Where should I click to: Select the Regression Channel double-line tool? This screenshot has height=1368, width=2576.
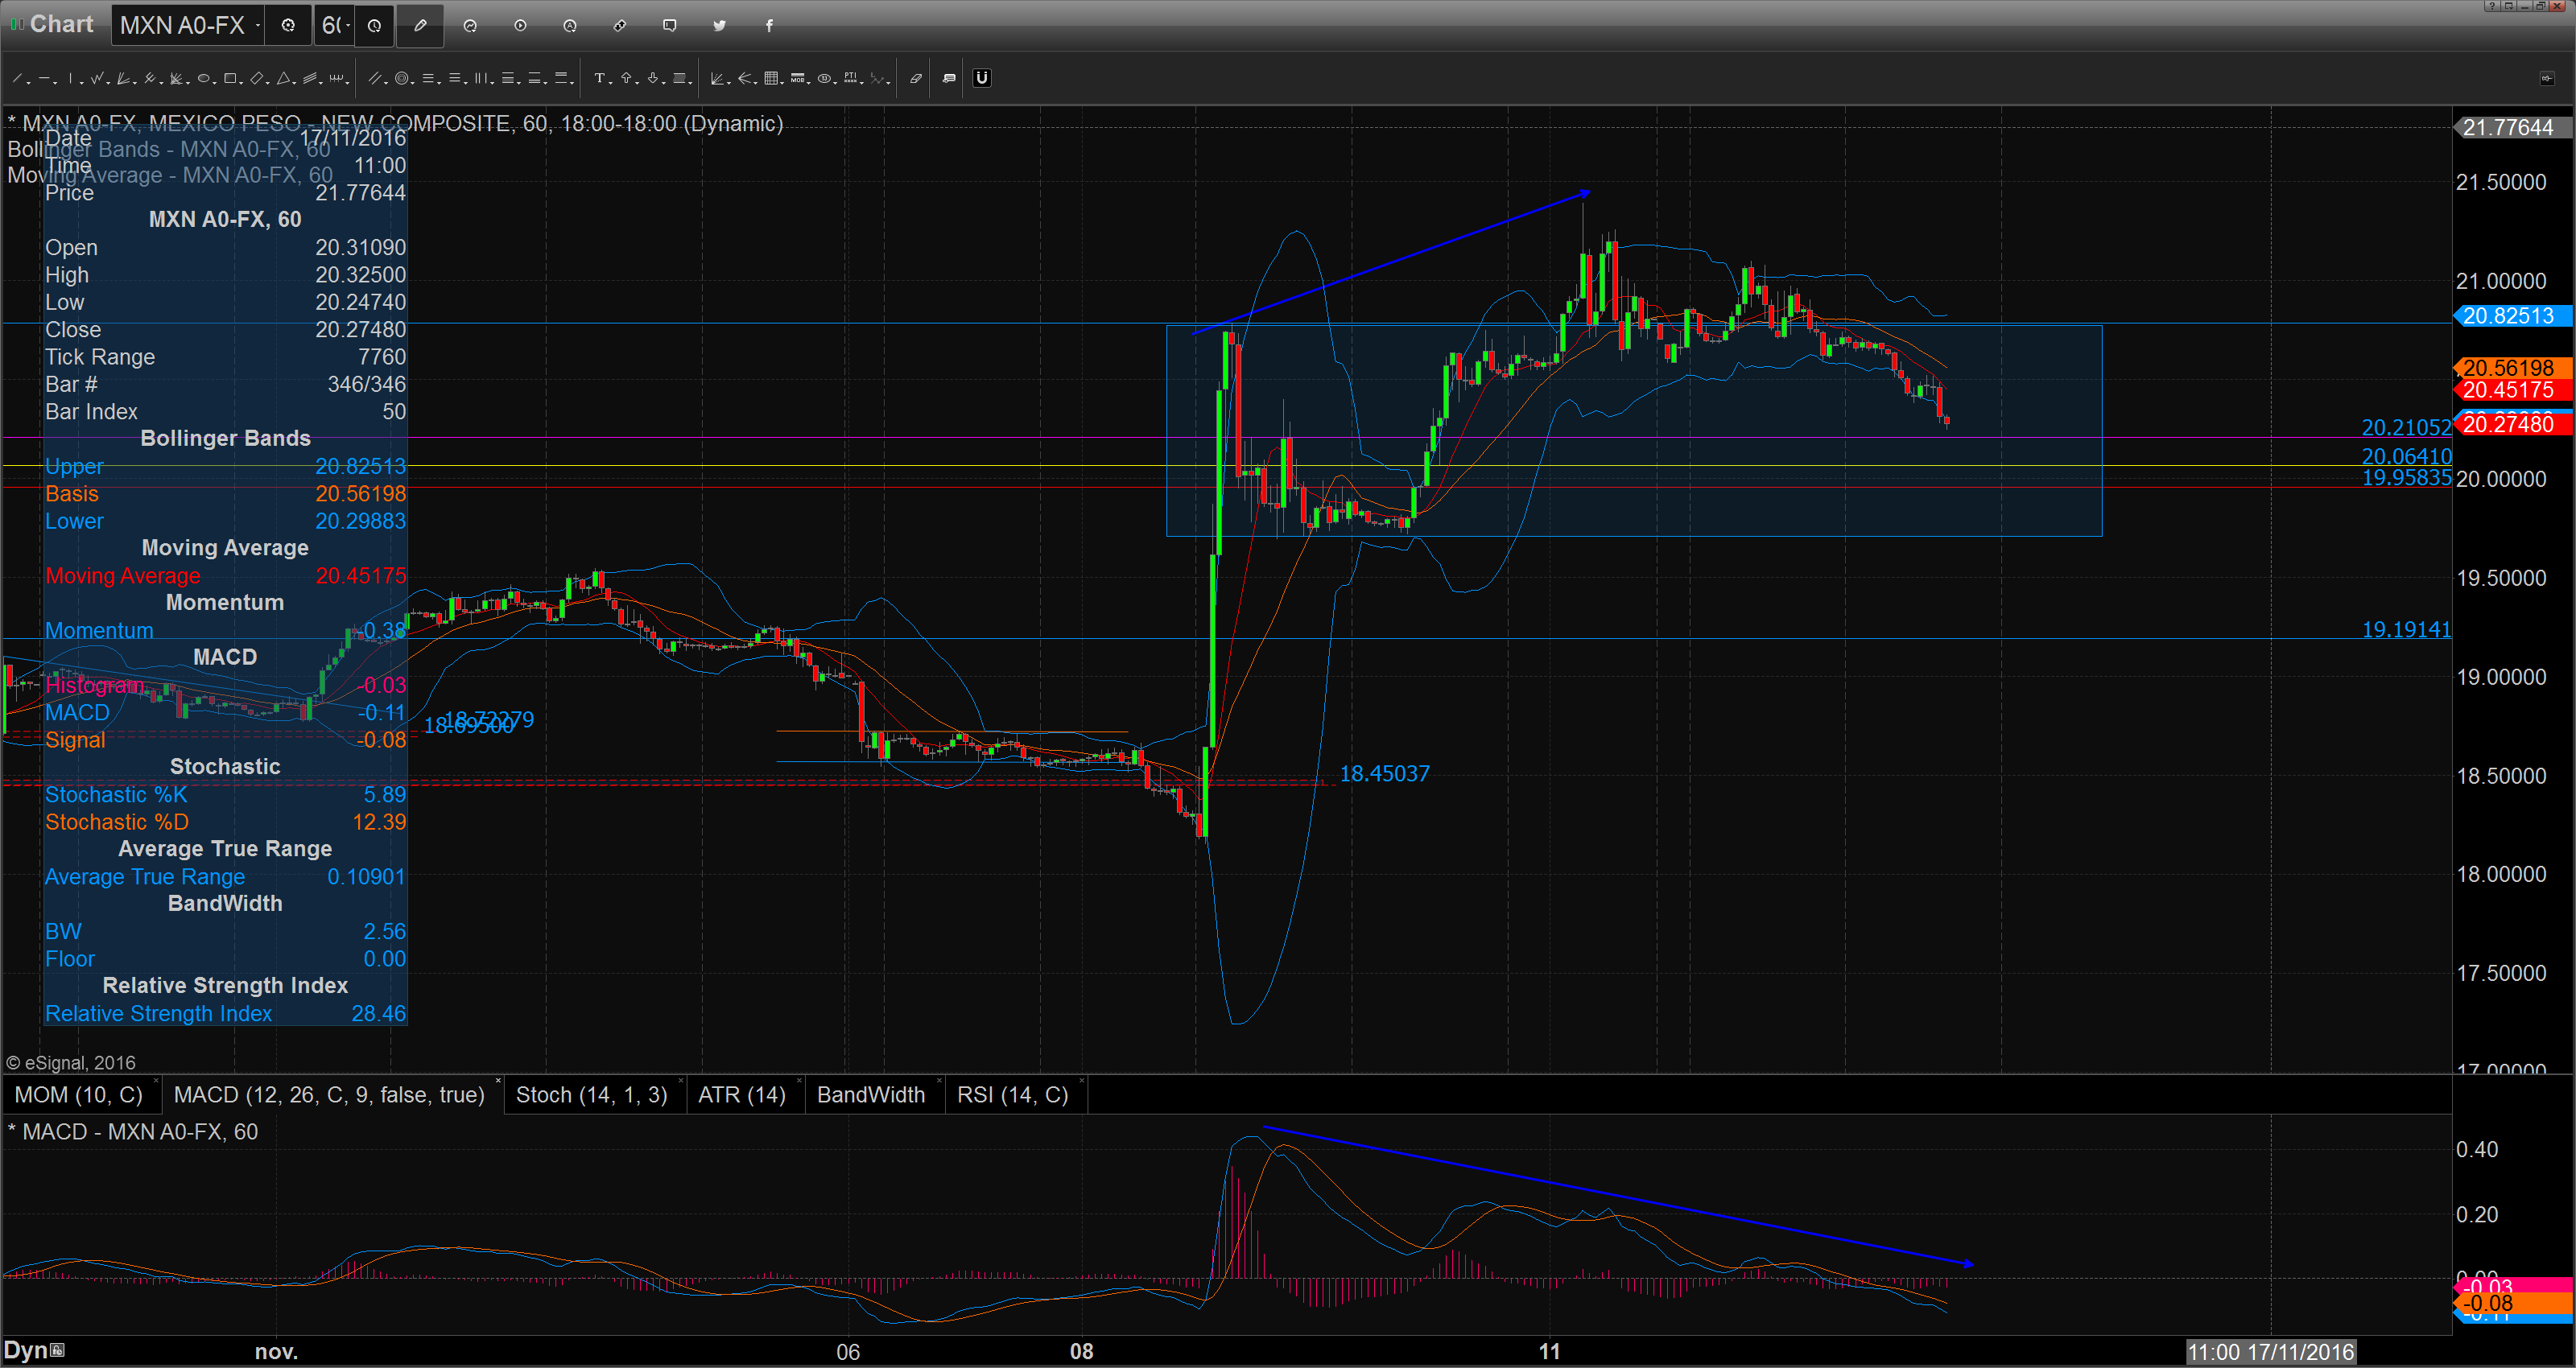(x=375, y=78)
